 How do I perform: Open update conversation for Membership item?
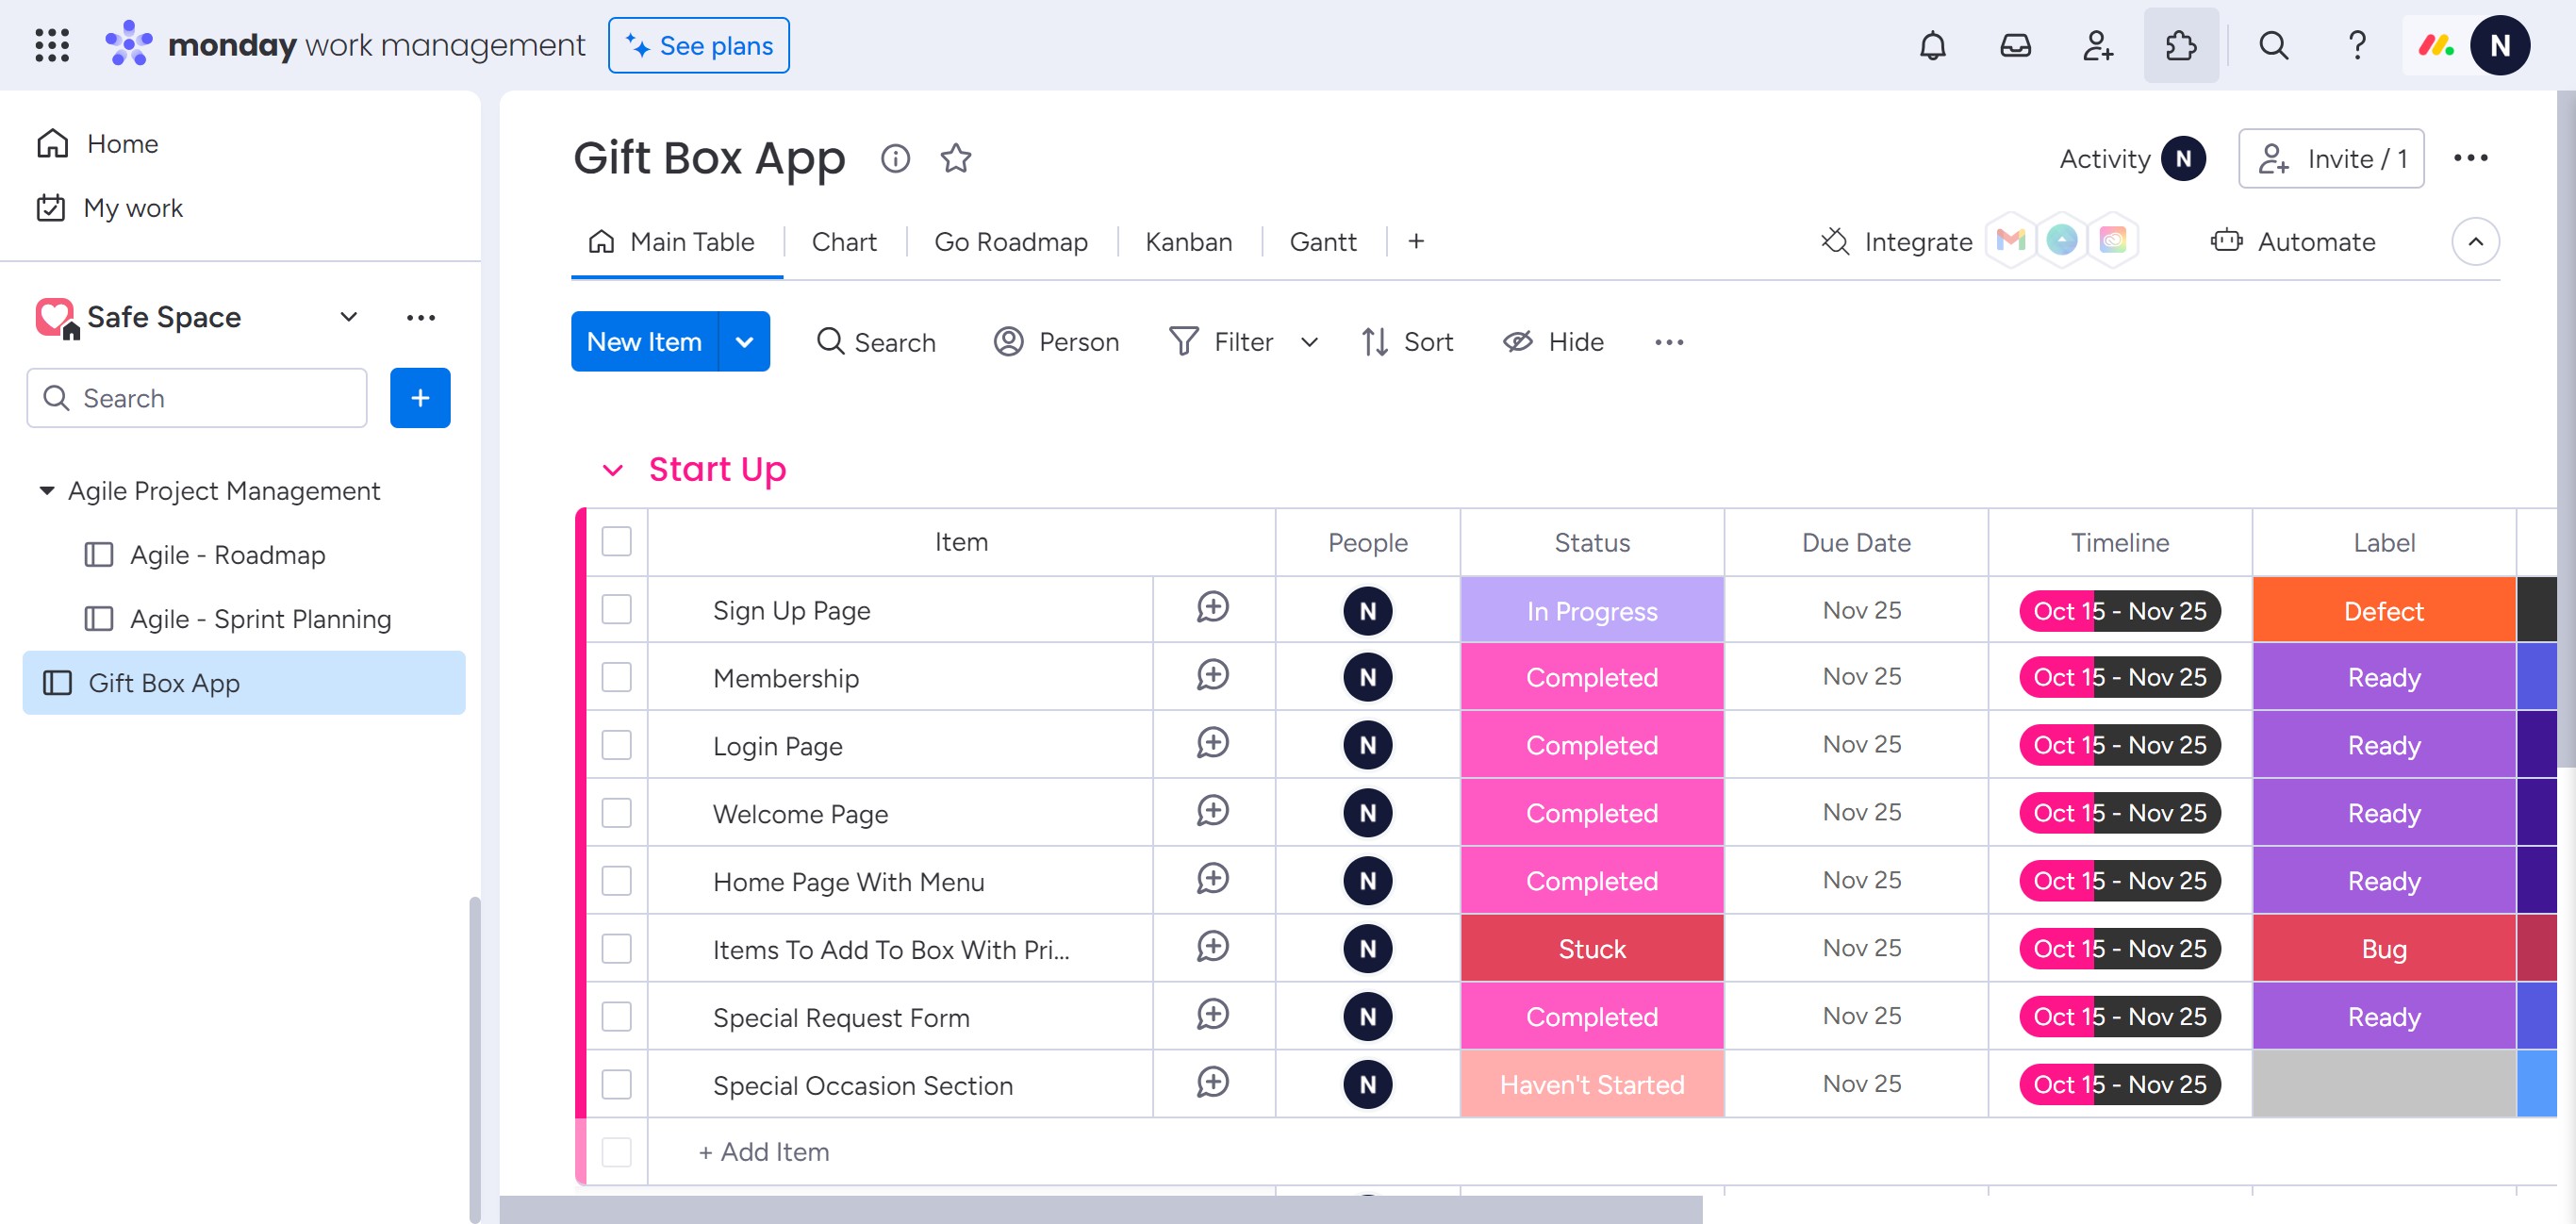click(x=1212, y=676)
